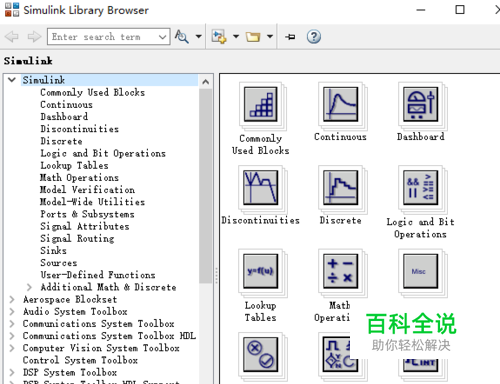Open the Lookup Tables library icon
The width and height of the screenshot is (500, 384).
(261, 271)
